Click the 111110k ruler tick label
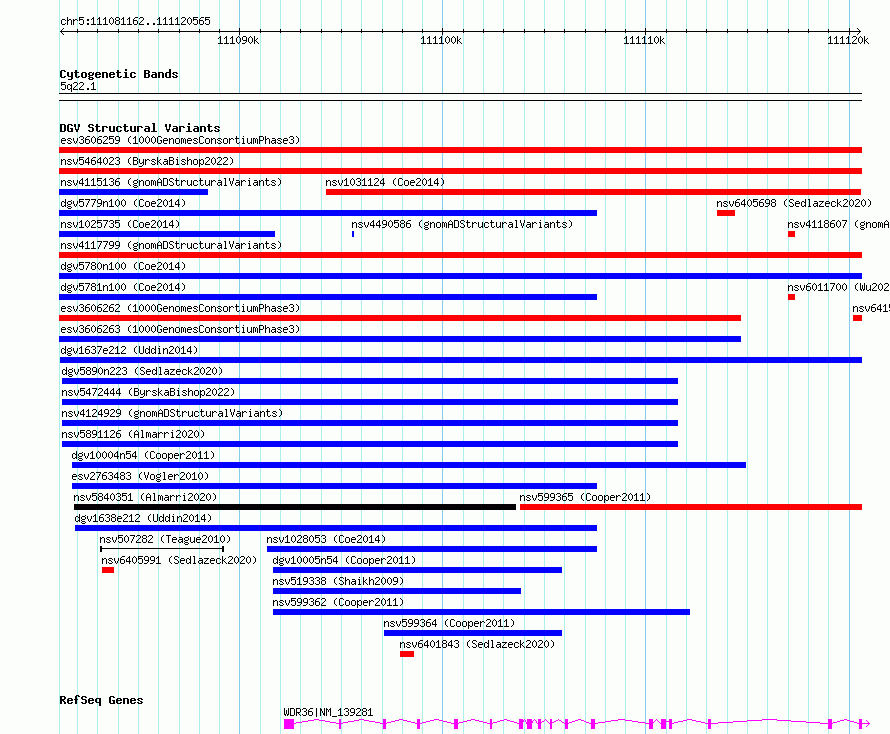Screen dimensions: 890x734 (644, 40)
